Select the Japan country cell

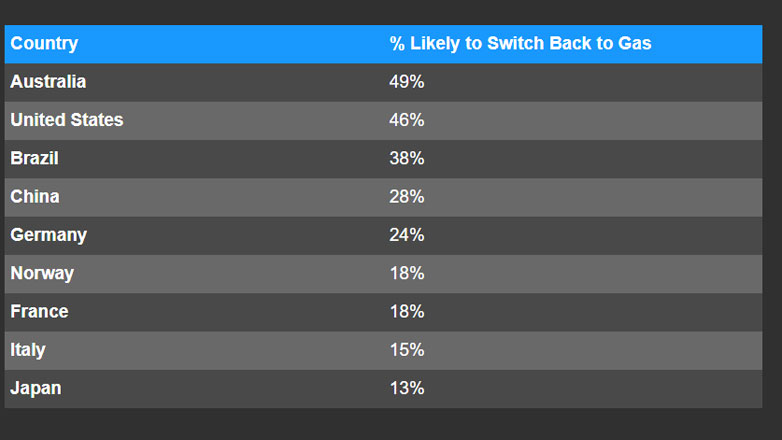pos(35,388)
